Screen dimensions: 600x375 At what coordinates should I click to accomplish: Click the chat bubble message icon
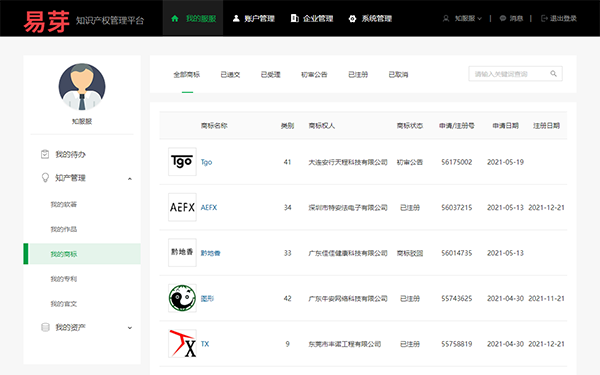tap(503, 18)
